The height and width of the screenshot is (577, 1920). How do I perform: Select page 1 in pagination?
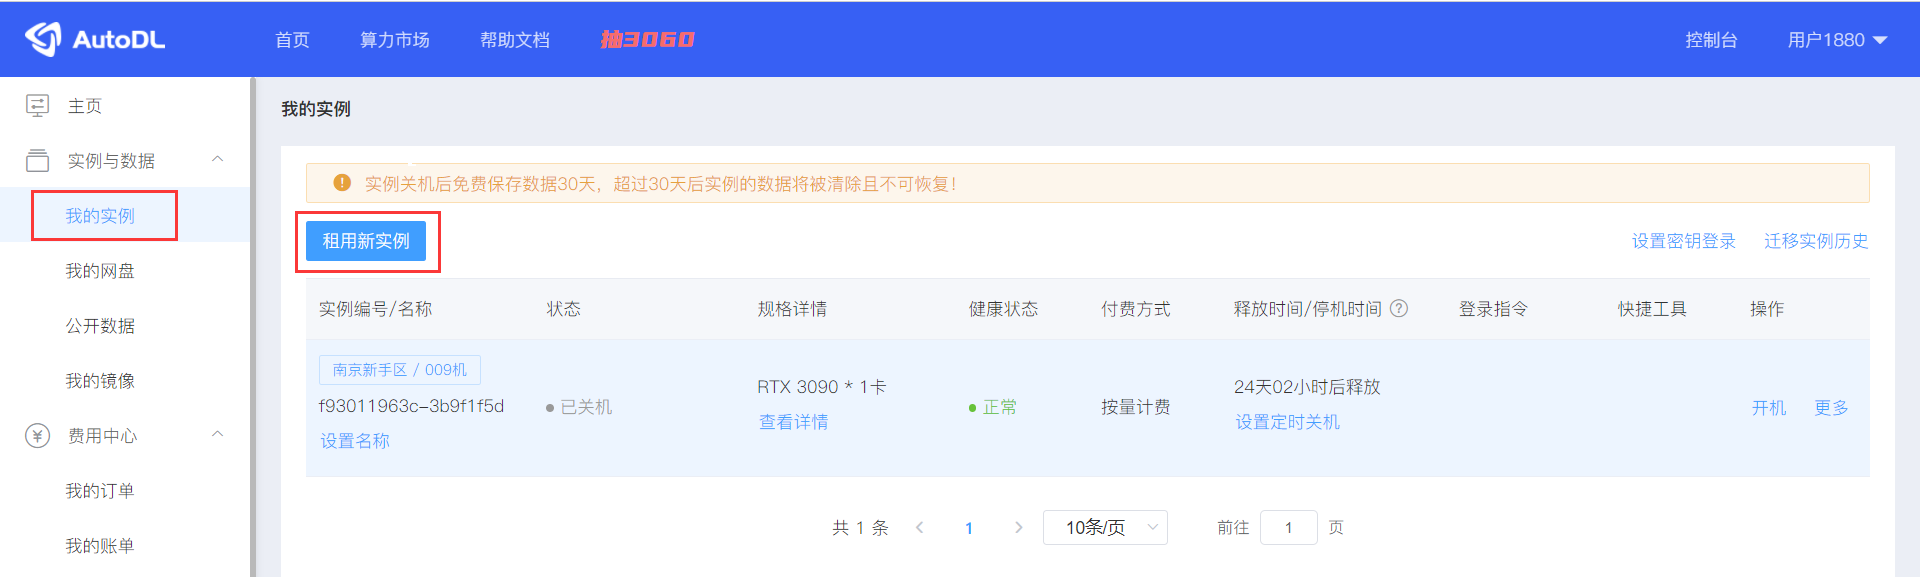coord(969,528)
